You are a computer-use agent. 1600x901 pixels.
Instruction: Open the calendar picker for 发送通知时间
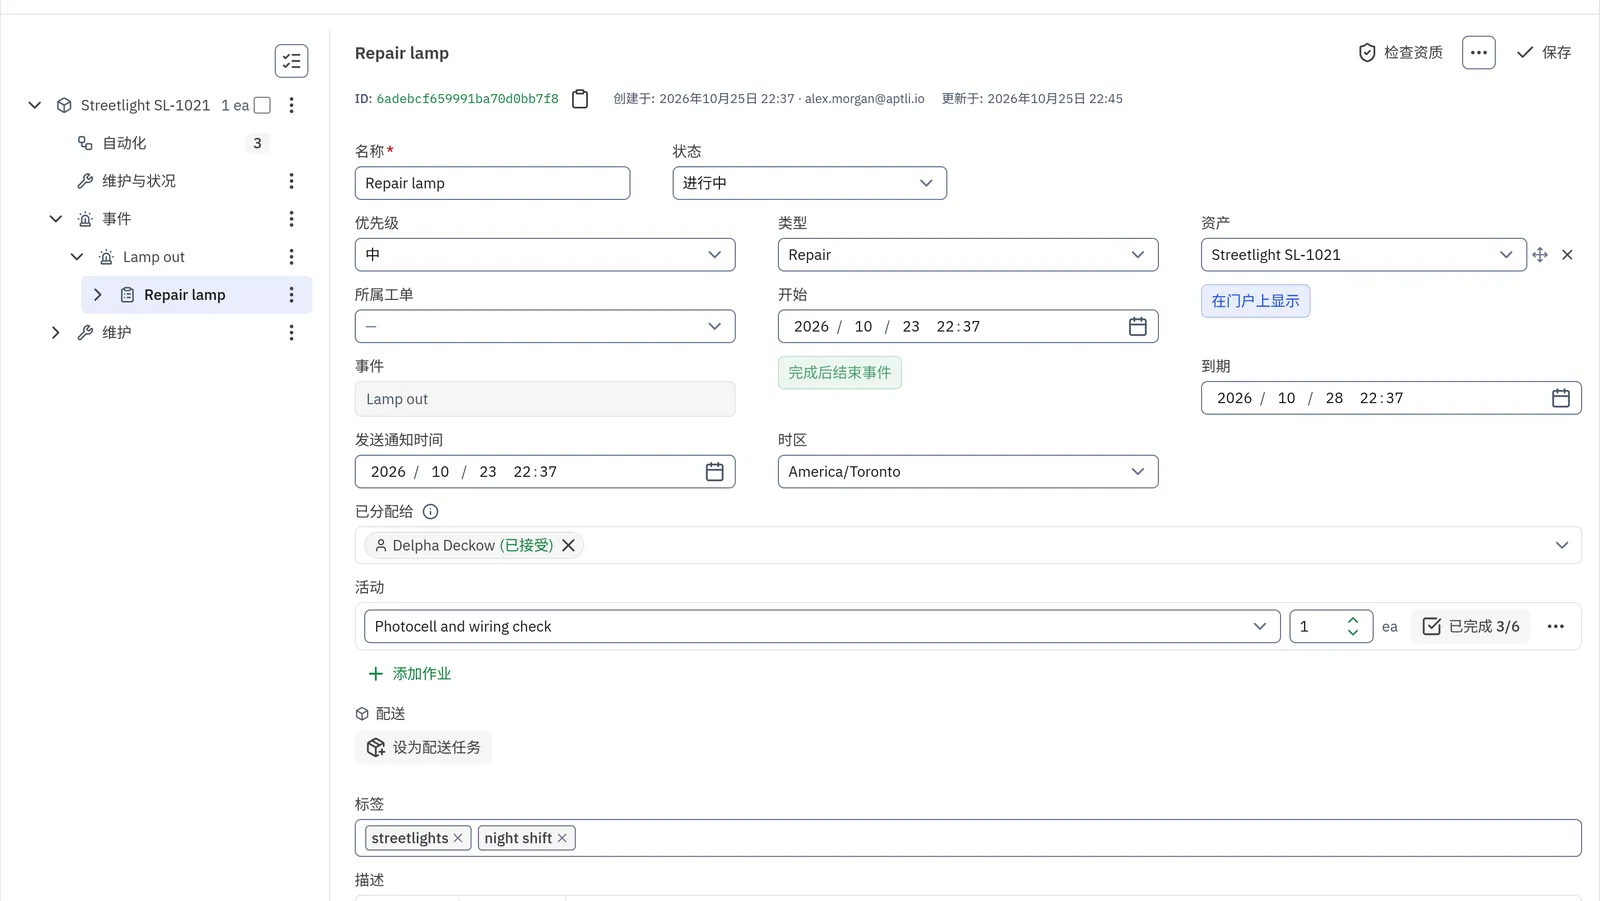pyautogui.click(x=714, y=472)
